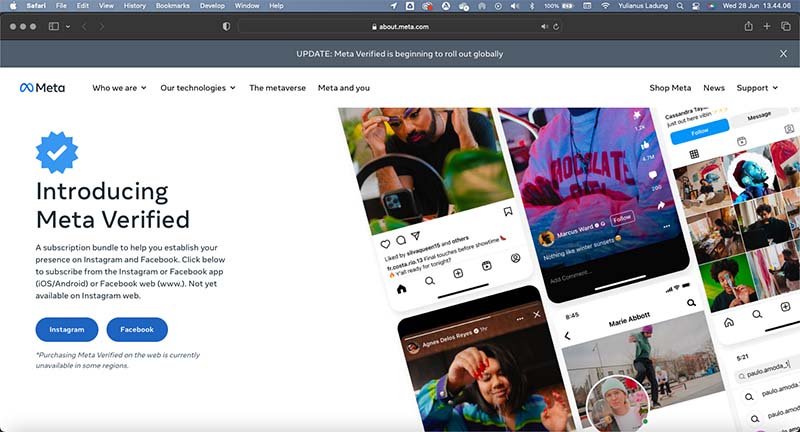Dismiss the Meta Verified update banner
Screen dimensions: 800x432
(783, 53)
